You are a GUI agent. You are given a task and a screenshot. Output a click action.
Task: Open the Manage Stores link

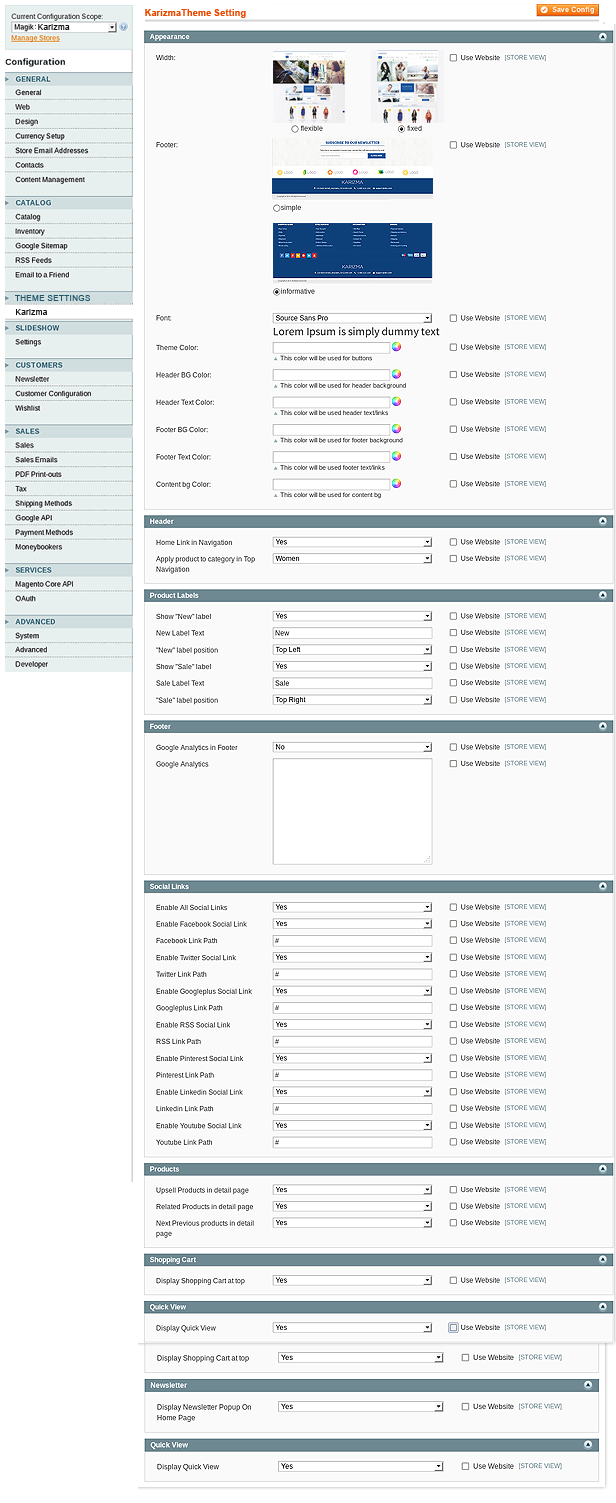[x=35, y=38]
